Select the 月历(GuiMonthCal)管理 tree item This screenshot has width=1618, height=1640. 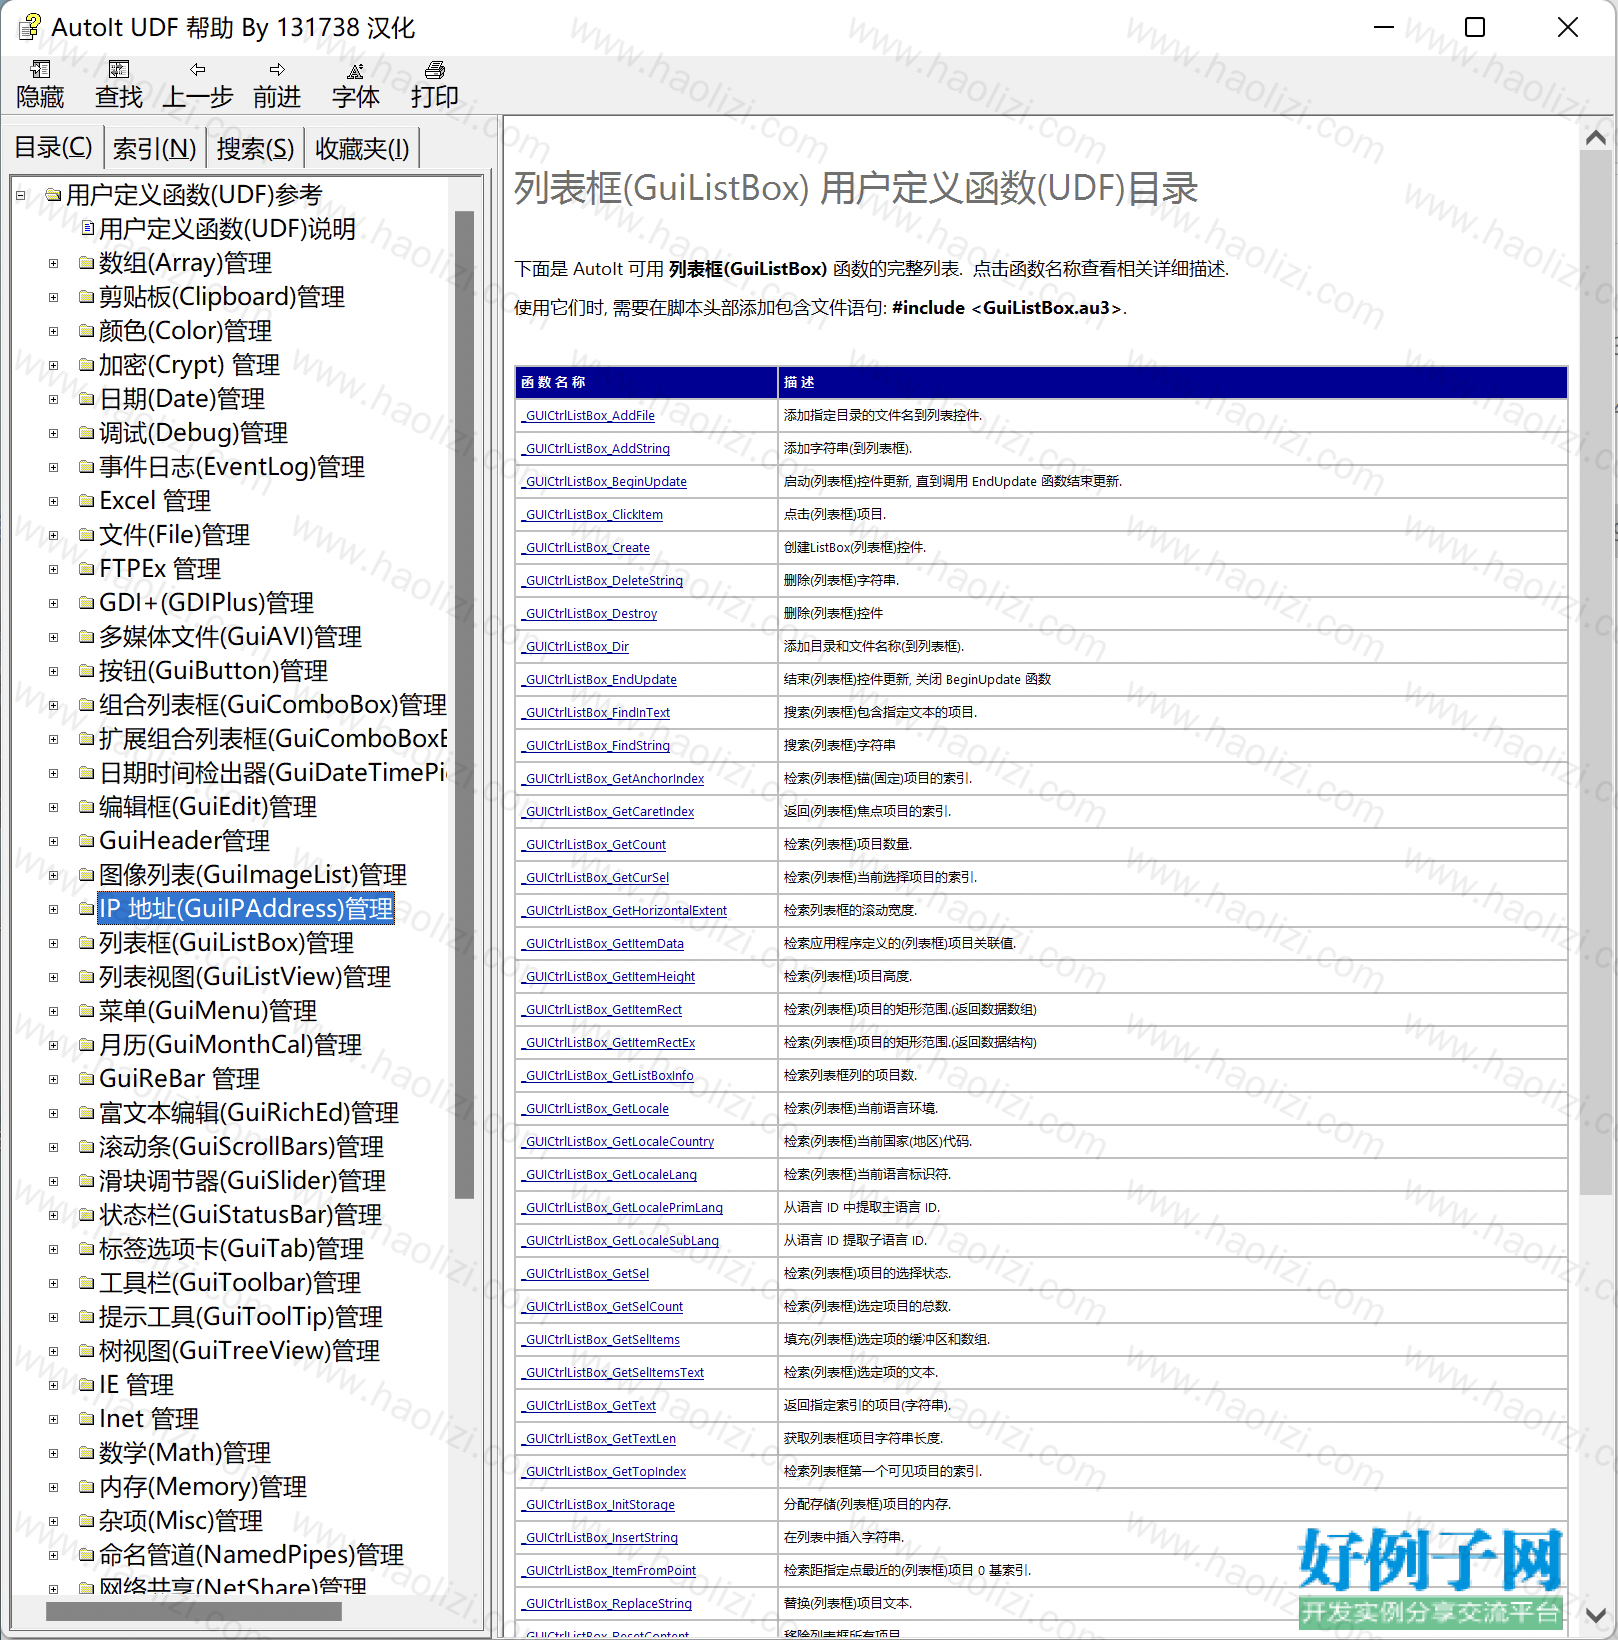coord(230,1045)
